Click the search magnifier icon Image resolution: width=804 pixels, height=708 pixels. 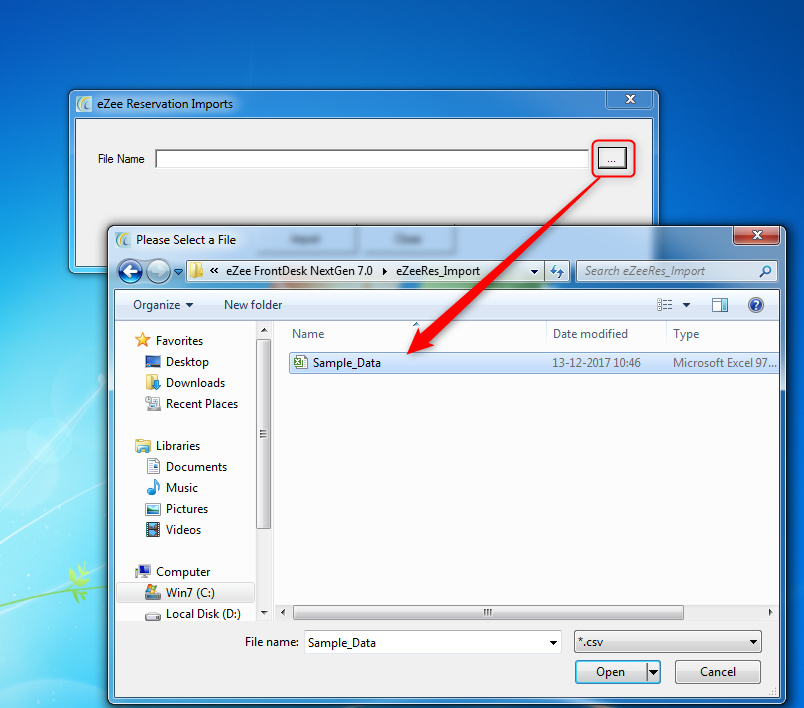[765, 271]
